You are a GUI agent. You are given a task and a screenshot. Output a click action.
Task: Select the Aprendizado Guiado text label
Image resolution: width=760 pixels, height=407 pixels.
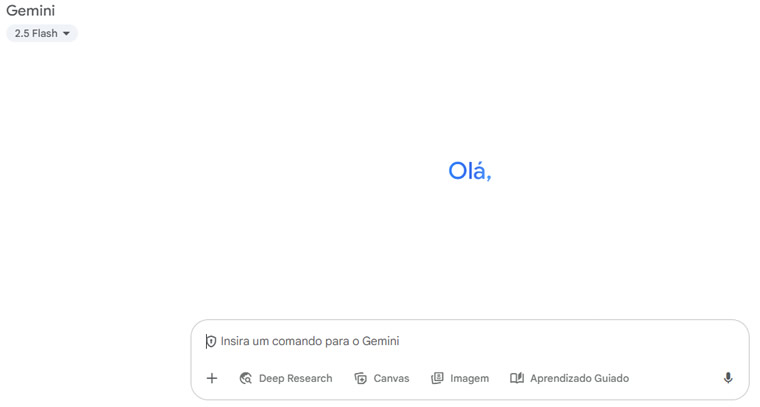pos(579,378)
